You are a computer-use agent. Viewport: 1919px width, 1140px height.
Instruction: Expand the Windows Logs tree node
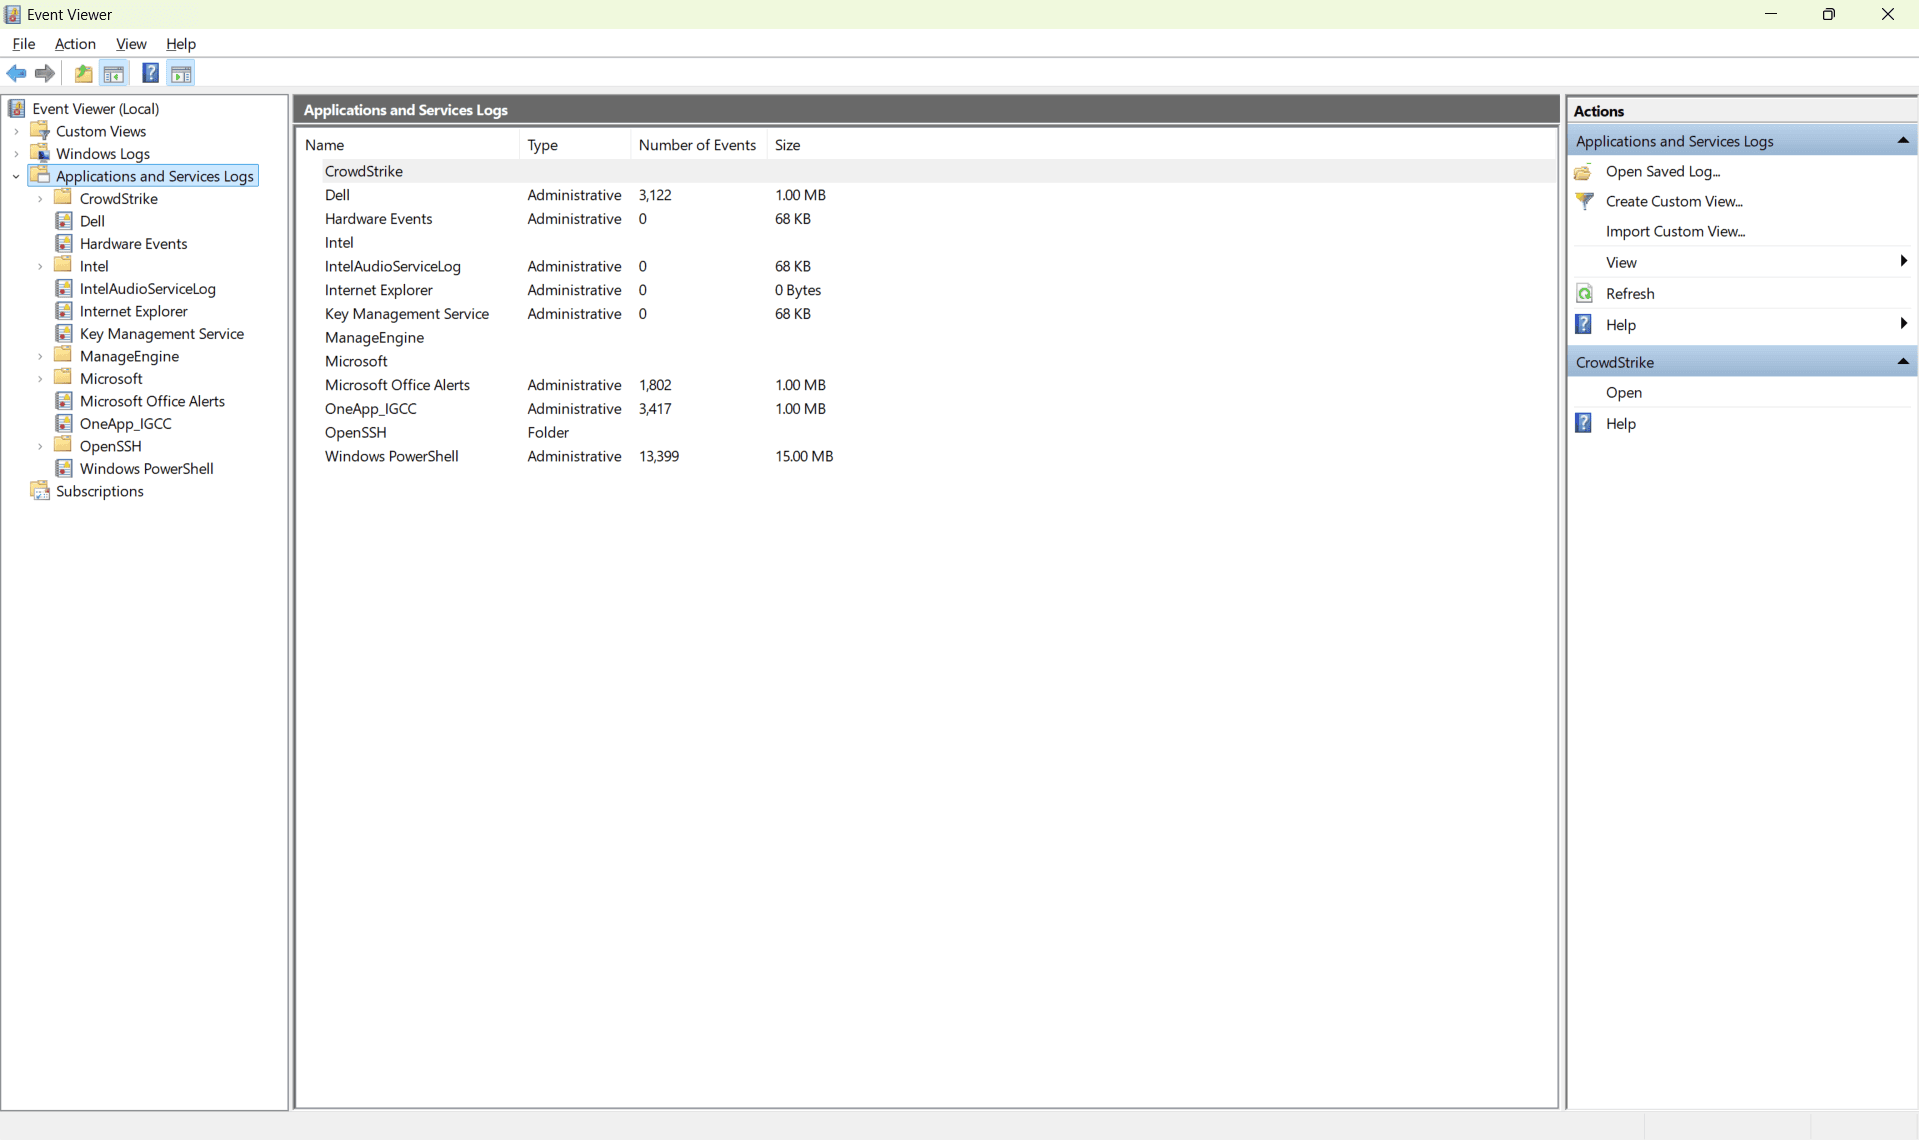(16, 153)
